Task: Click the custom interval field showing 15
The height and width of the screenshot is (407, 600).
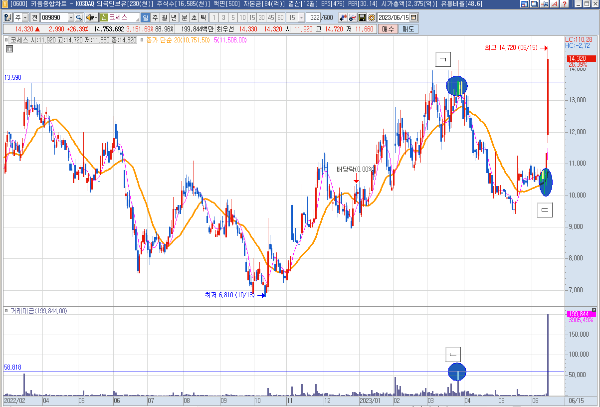Action: [292, 18]
